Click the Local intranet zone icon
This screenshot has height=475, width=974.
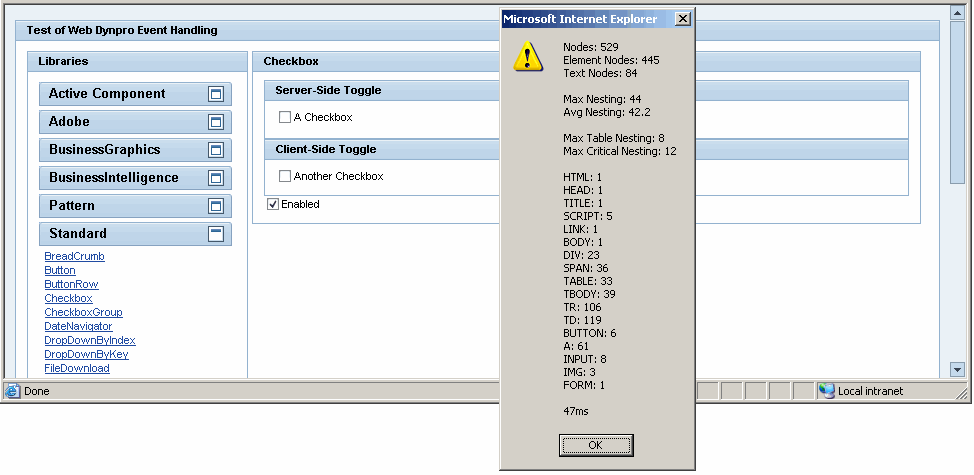826,391
